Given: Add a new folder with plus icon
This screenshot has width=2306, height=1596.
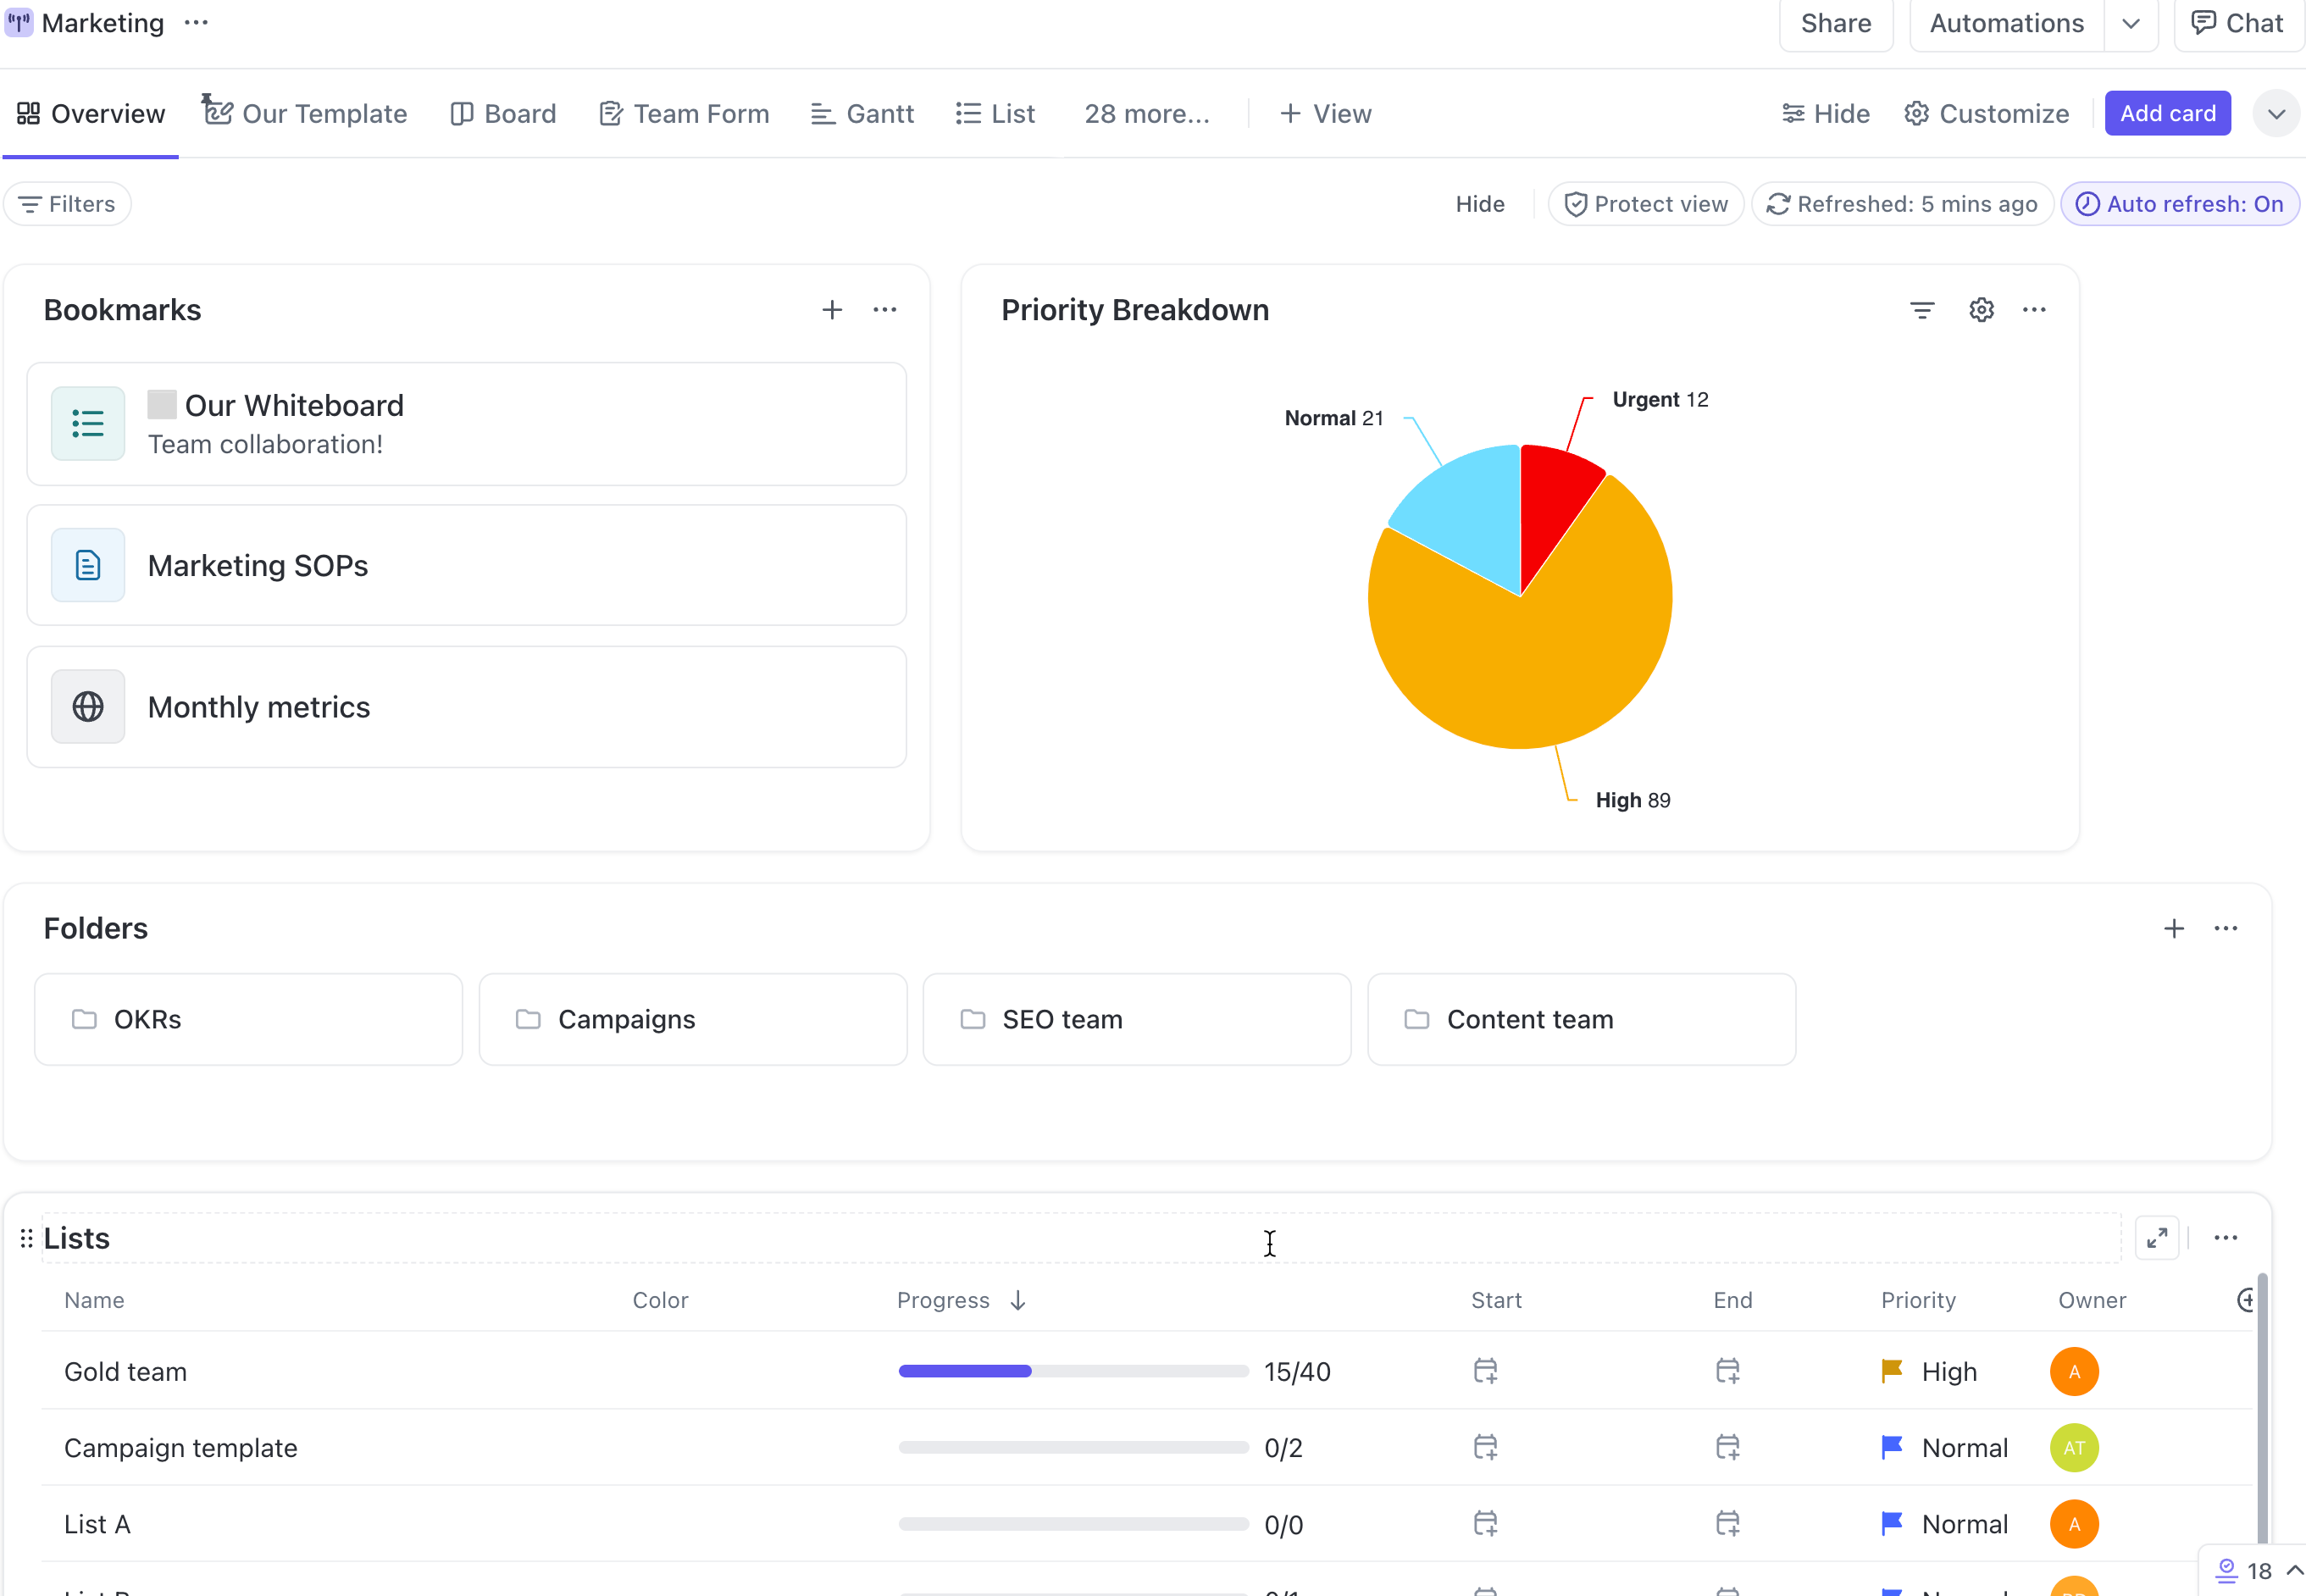Looking at the screenshot, I should coord(2173,928).
